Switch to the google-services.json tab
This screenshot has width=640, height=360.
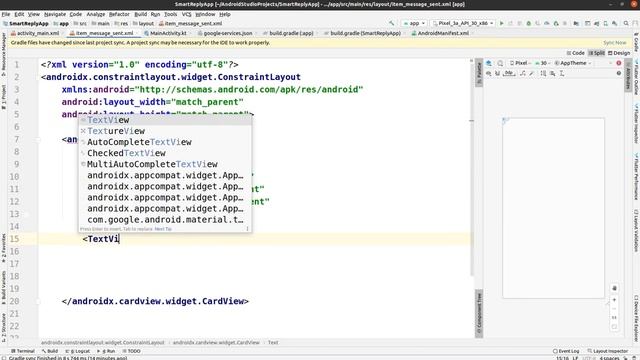click(x=224, y=33)
